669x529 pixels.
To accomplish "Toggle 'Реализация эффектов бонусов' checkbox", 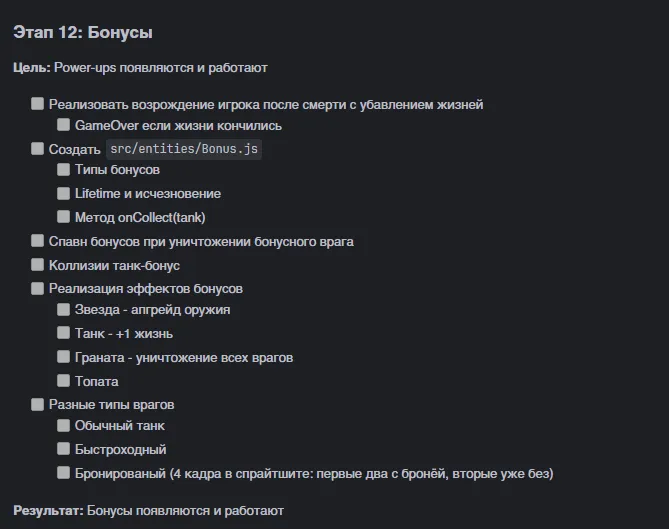I will tap(38, 288).
